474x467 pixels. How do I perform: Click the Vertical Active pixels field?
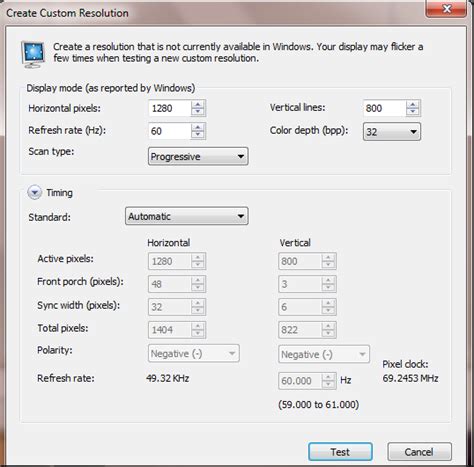pos(300,261)
